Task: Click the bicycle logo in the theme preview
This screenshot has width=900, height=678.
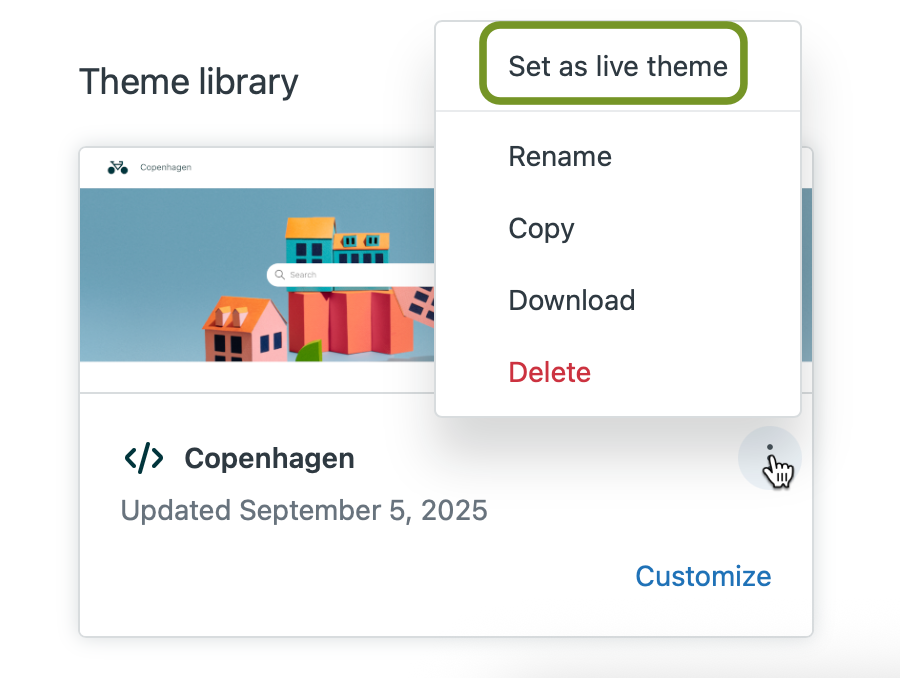Action: (118, 167)
